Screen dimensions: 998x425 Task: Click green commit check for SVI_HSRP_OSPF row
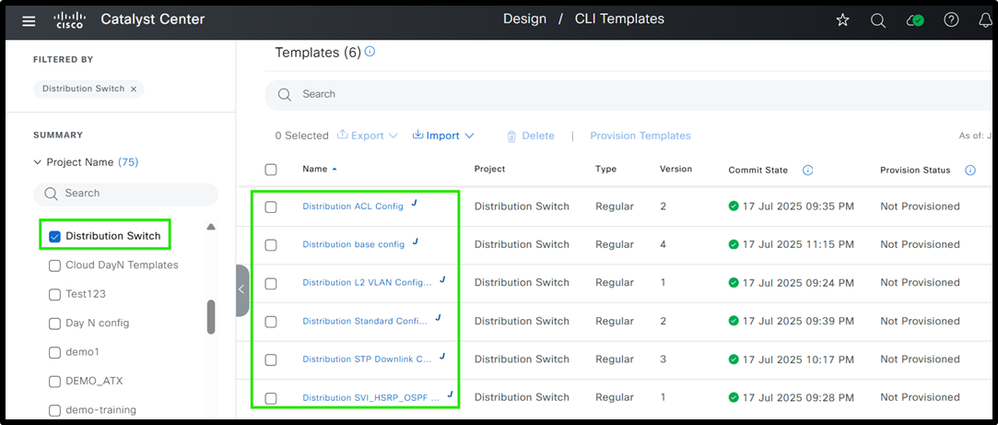(x=733, y=397)
